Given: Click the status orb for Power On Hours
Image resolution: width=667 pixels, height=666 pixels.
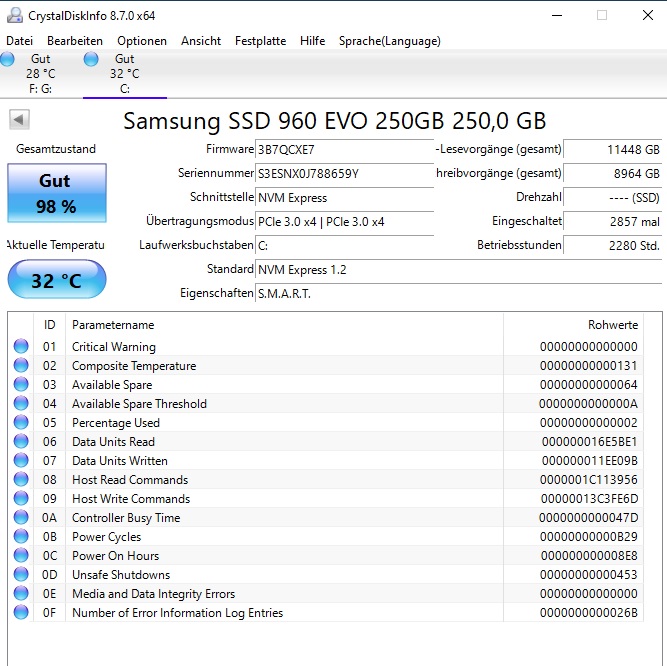Looking at the screenshot, I should coord(21,555).
